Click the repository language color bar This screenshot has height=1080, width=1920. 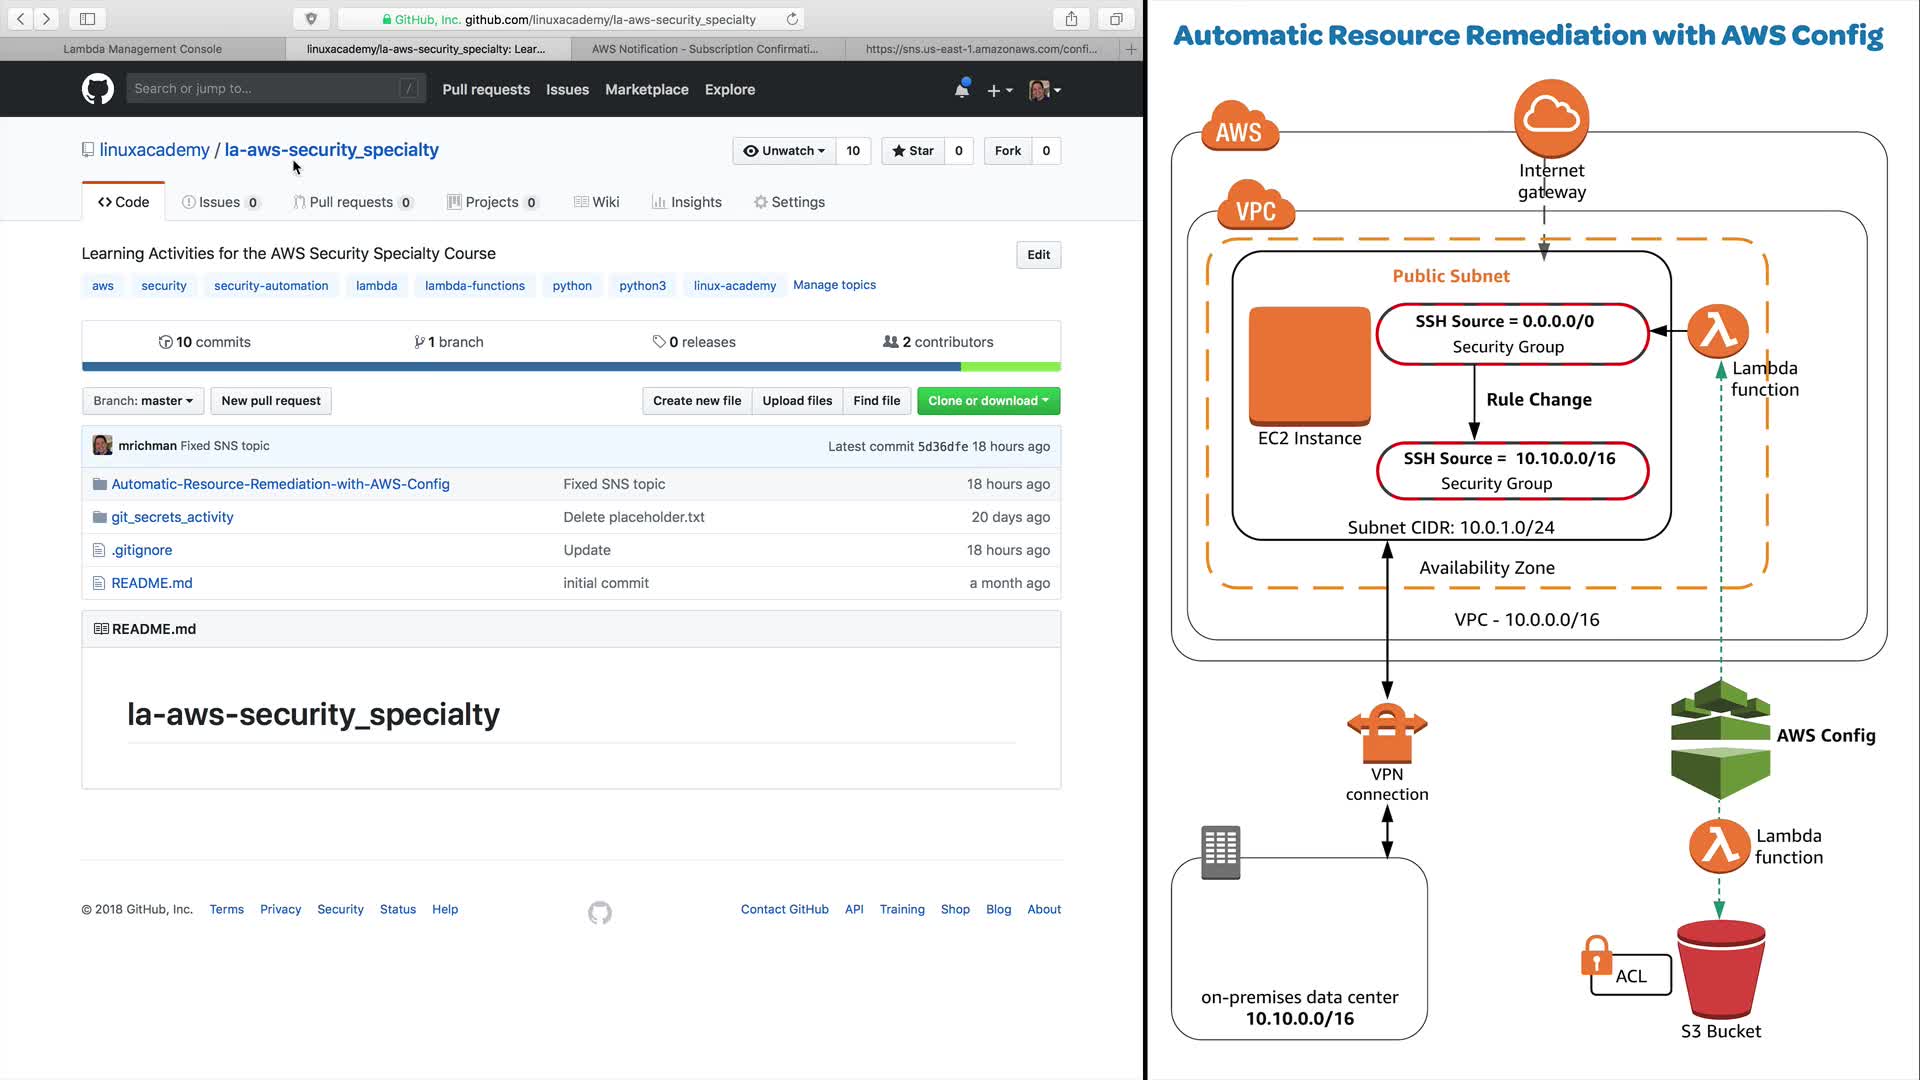[571, 367]
